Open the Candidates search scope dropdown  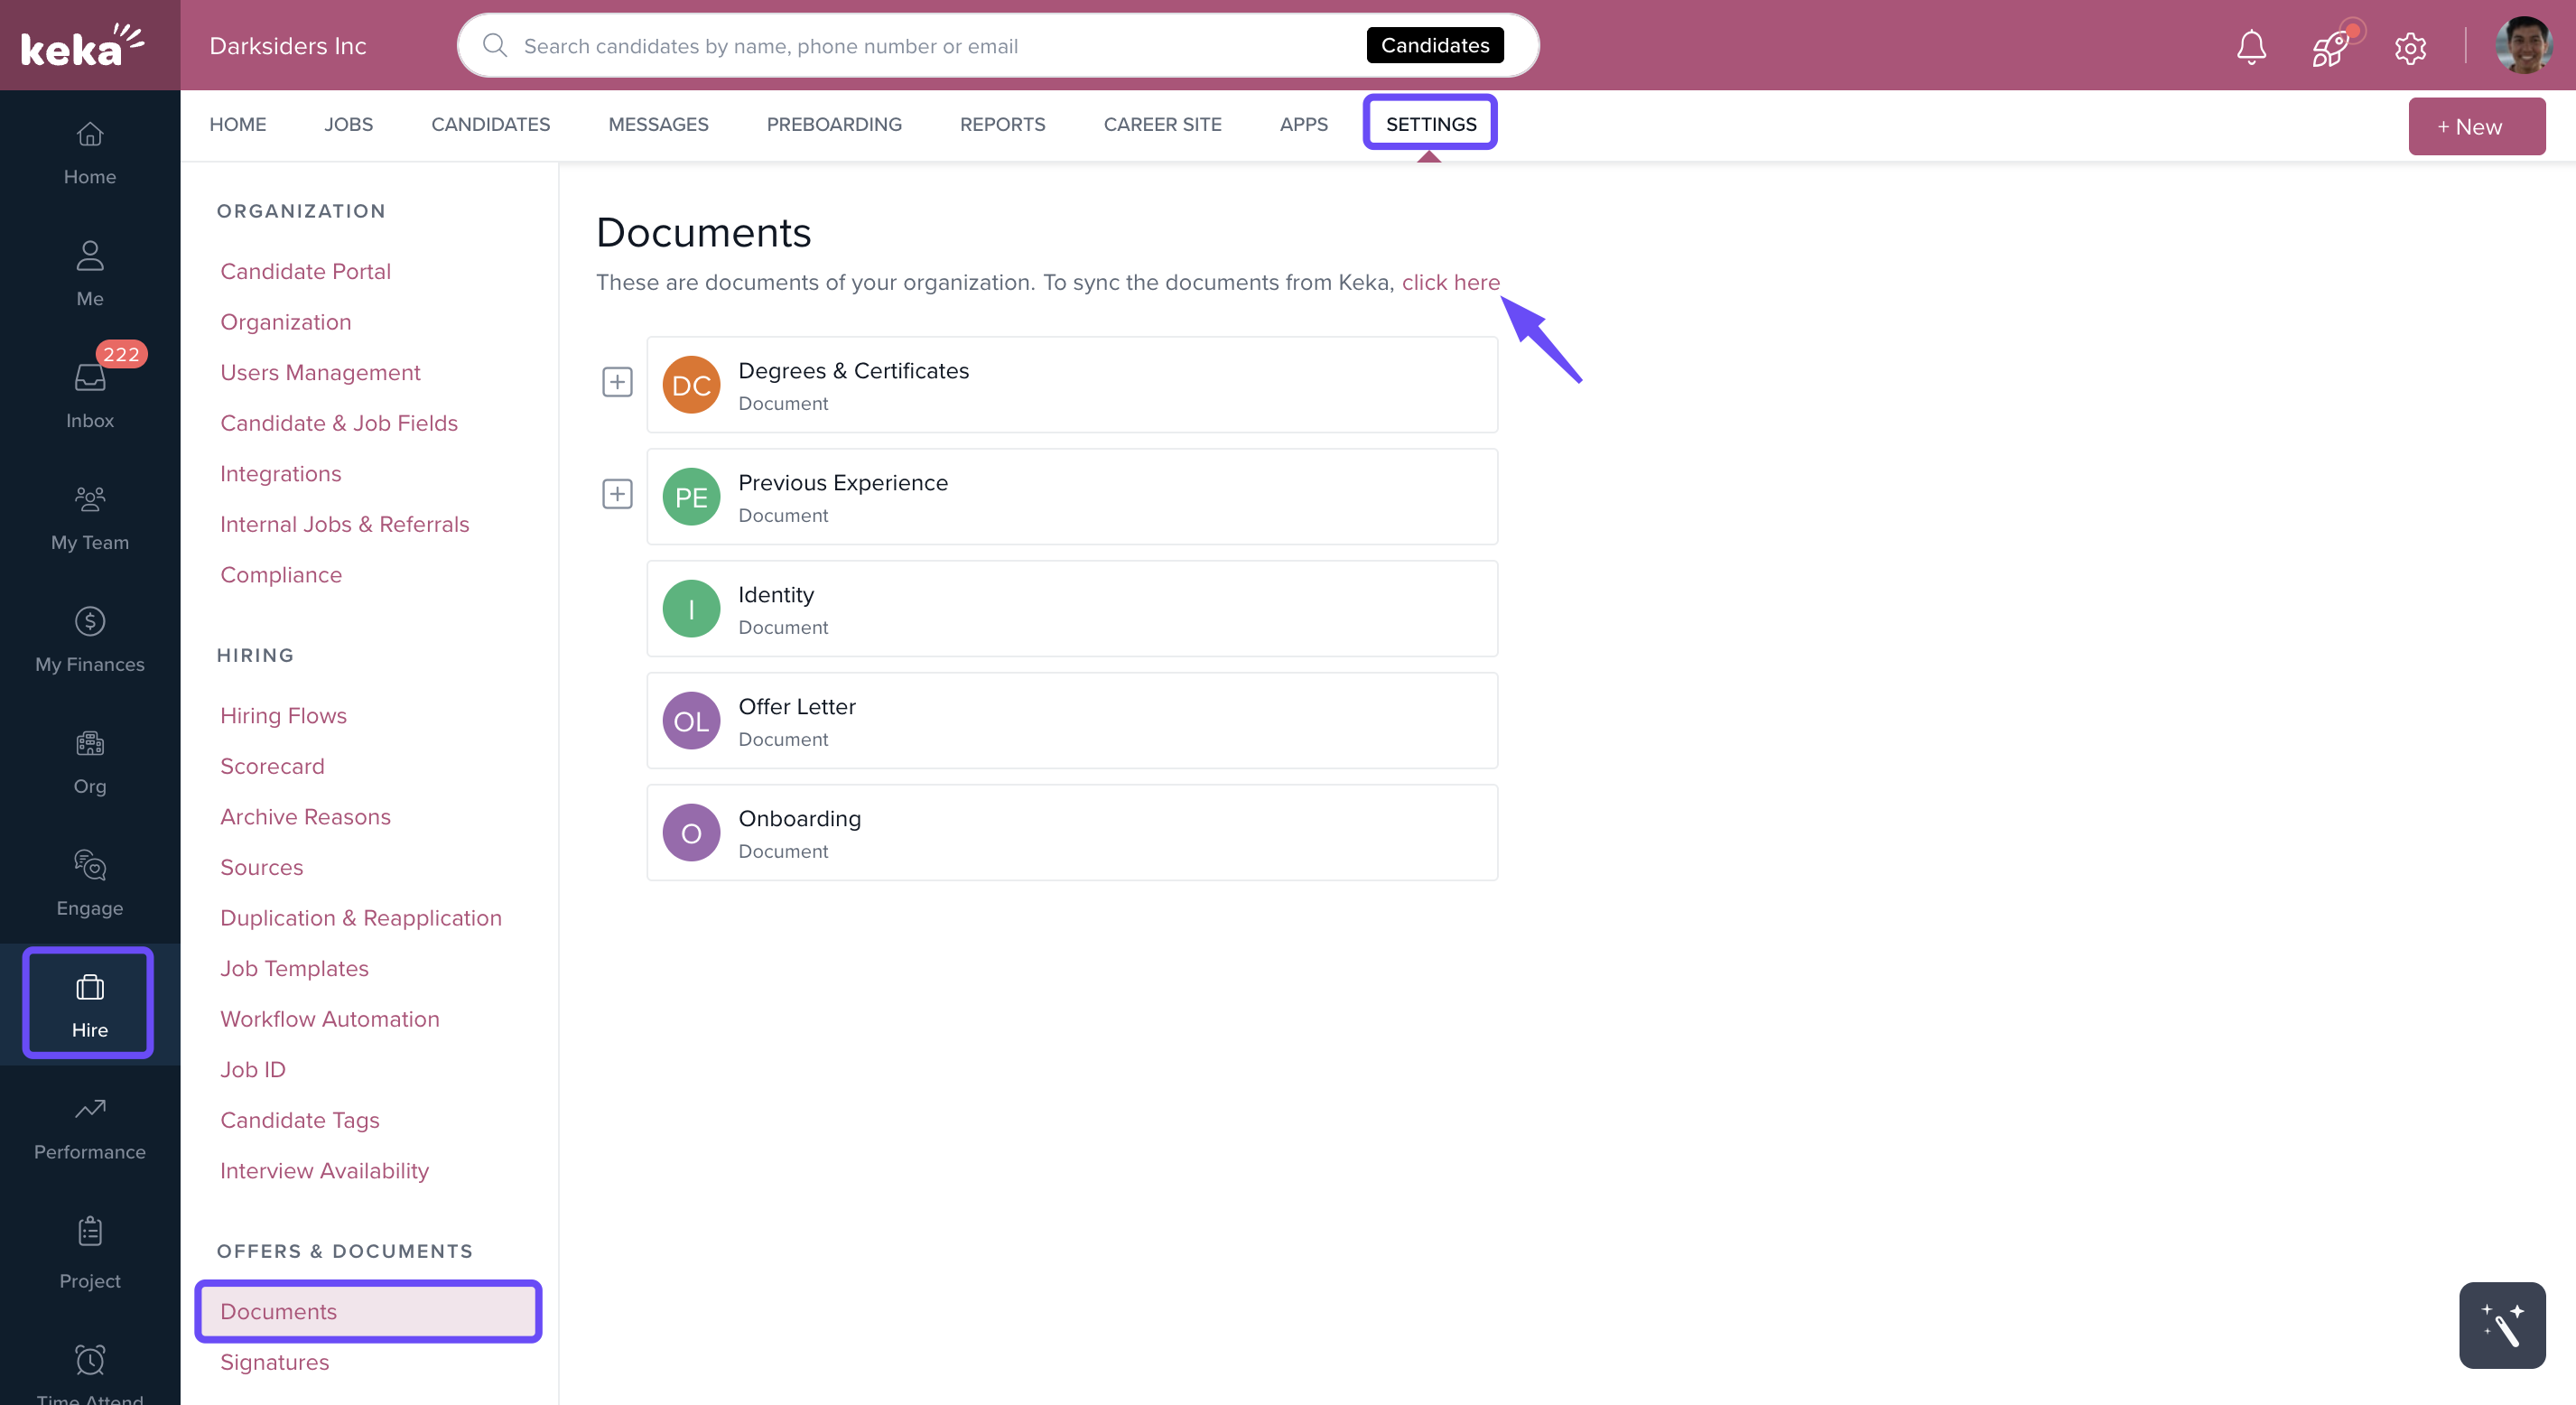(1434, 46)
